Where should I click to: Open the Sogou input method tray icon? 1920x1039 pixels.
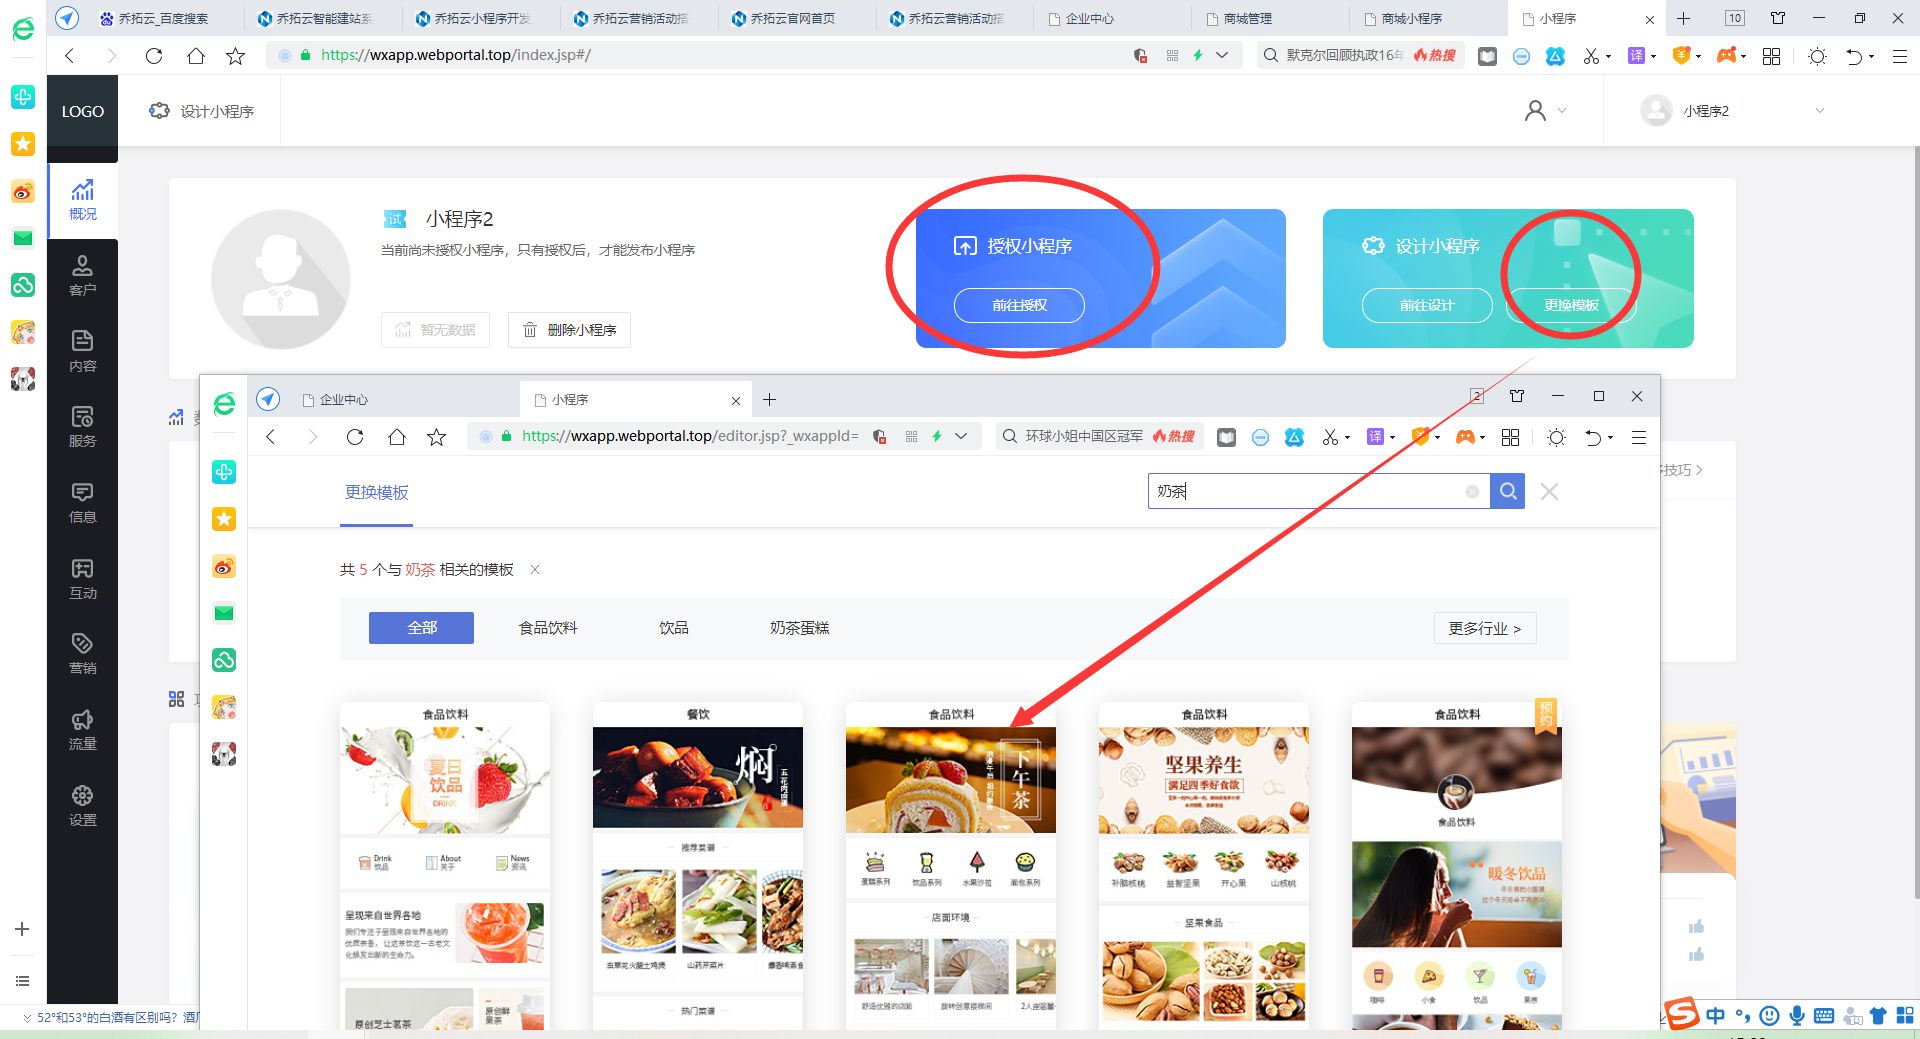point(1683,1014)
